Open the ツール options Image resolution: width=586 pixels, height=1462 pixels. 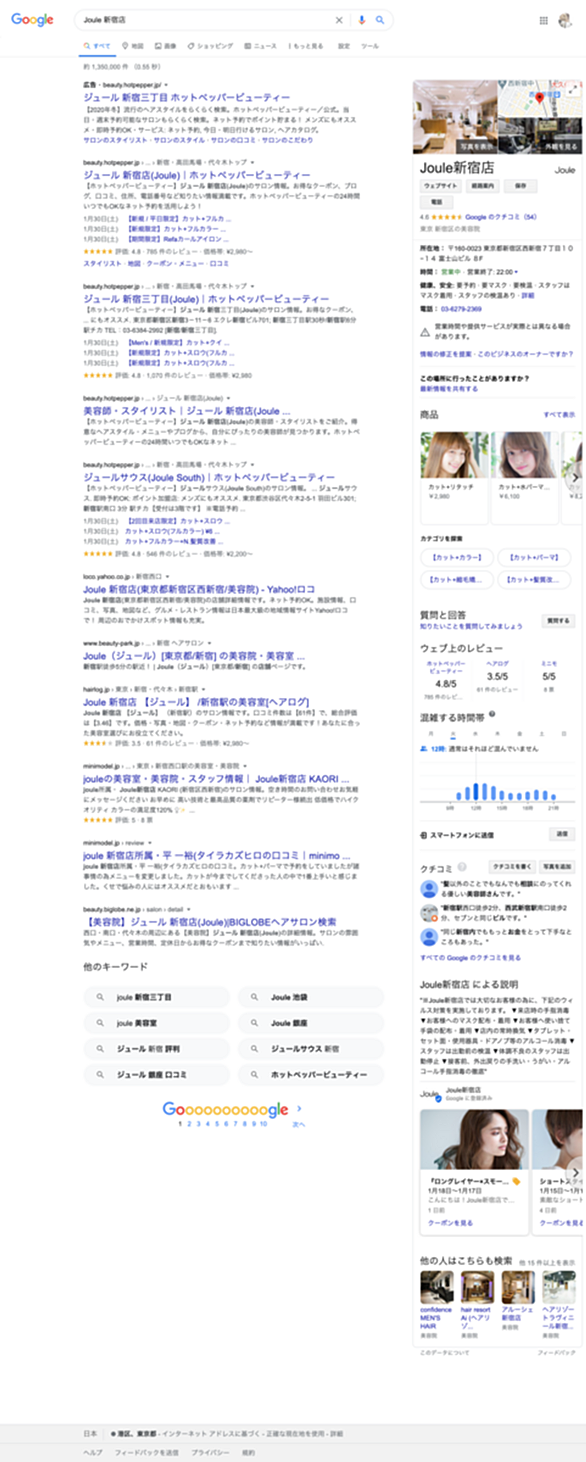pyautogui.click(x=369, y=46)
